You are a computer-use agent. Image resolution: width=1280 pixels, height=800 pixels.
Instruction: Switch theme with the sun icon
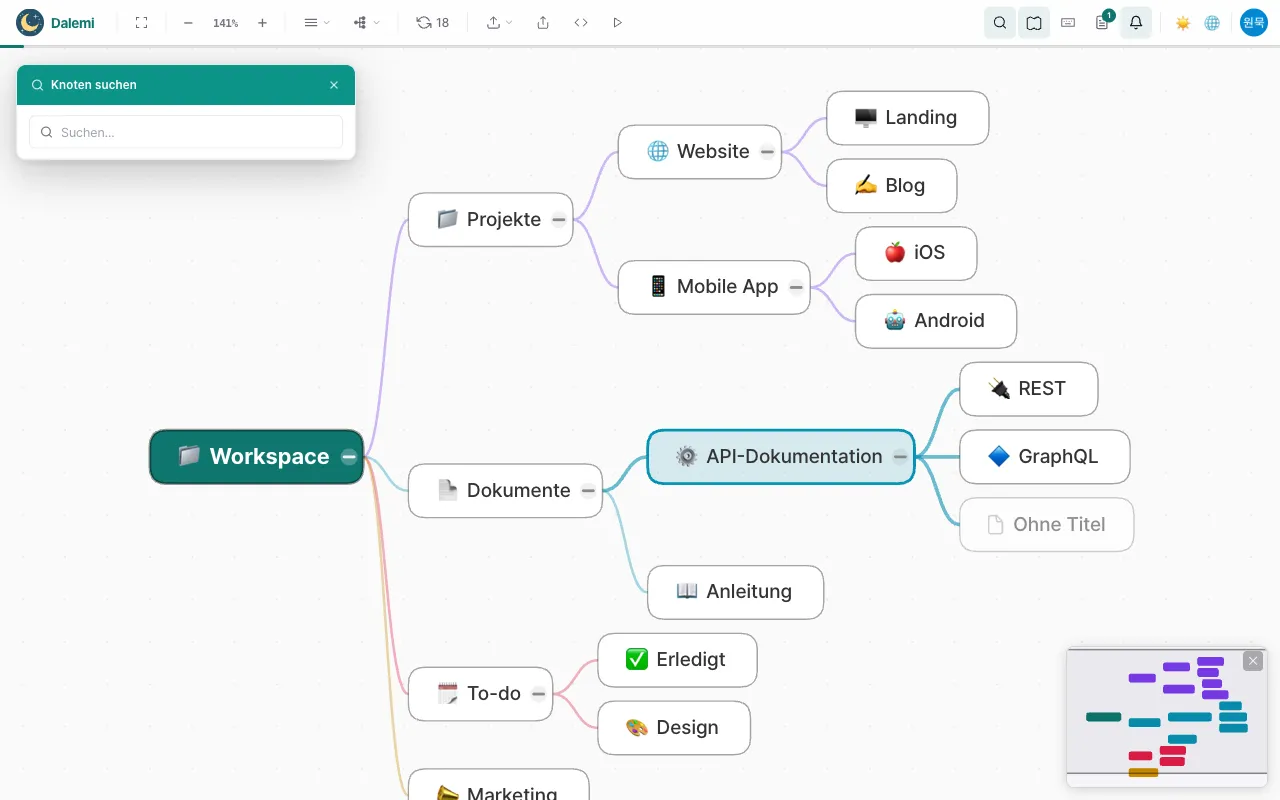(1182, 22)
